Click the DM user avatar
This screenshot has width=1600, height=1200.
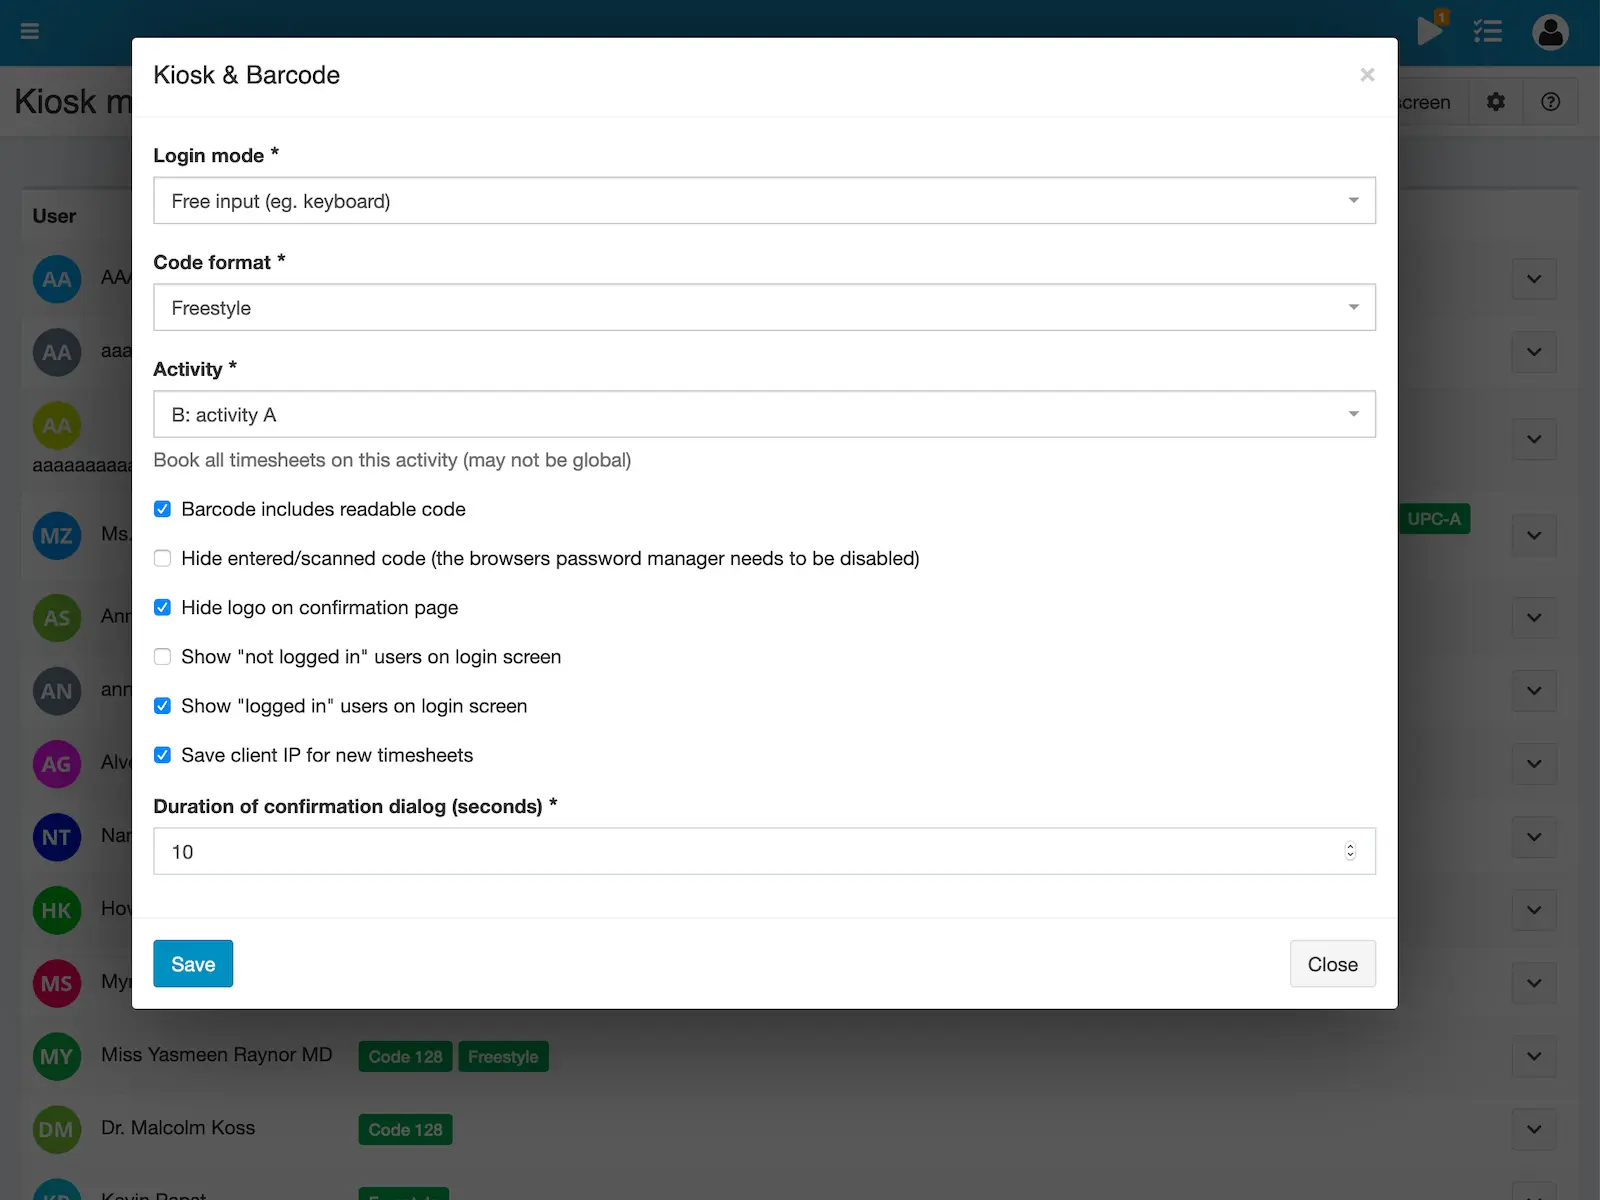(x=57, y=1129)
